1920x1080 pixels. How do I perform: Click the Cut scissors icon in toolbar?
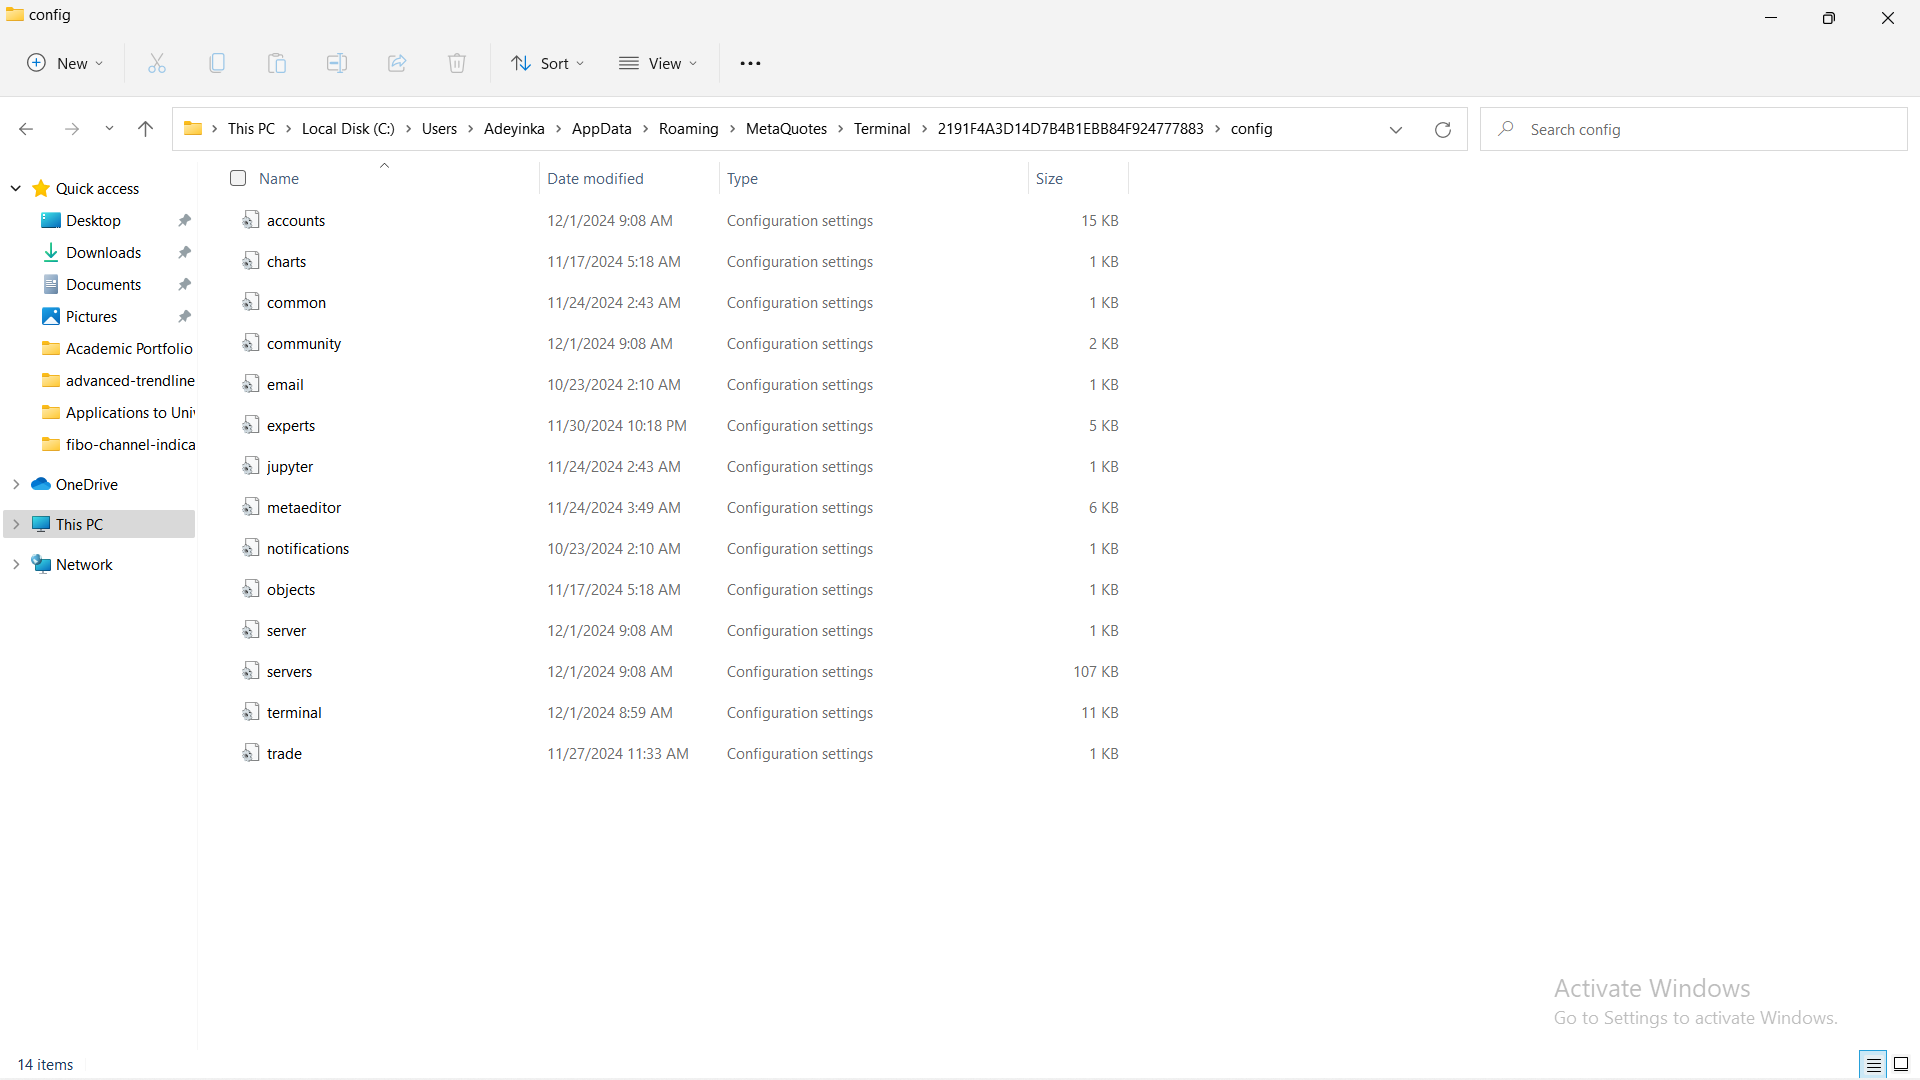coord(157,63)
